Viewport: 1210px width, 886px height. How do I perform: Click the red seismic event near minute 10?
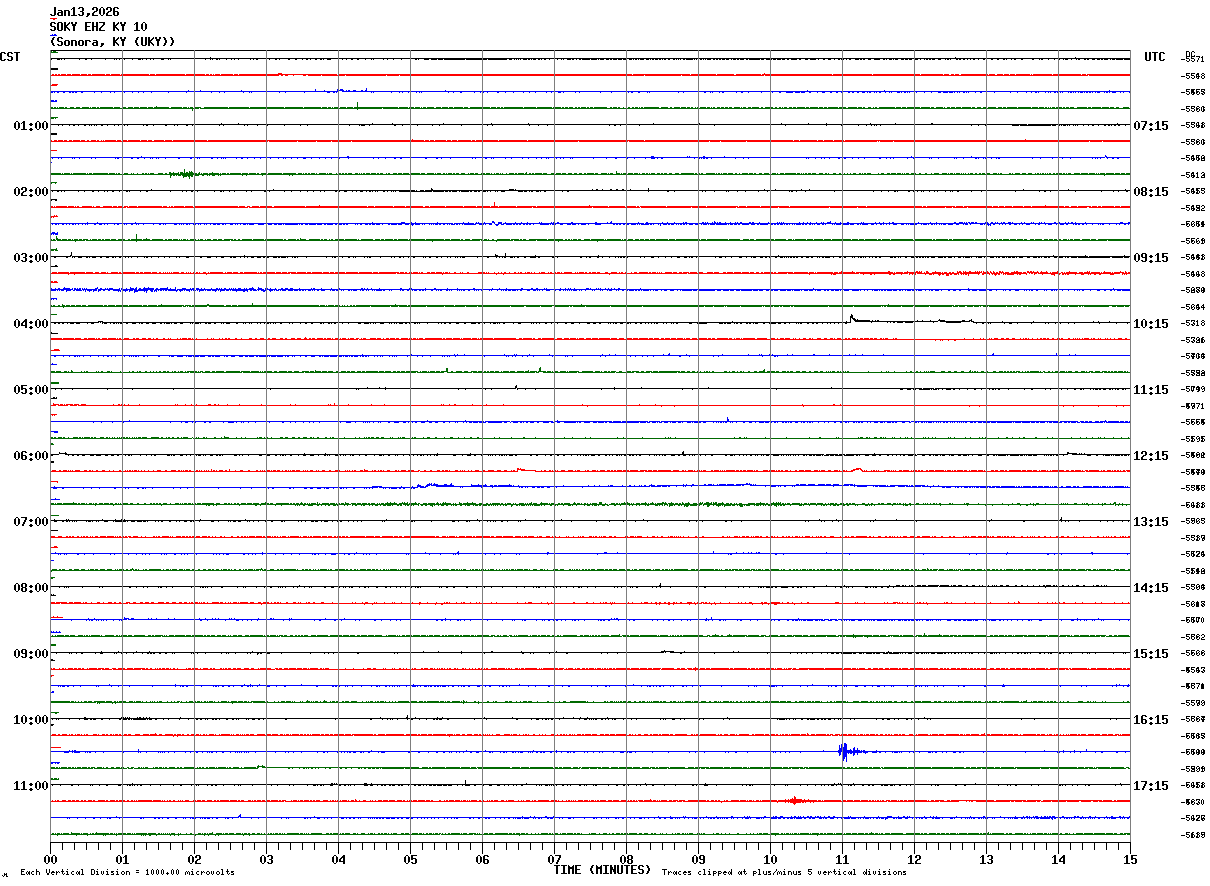click(795, 800)
